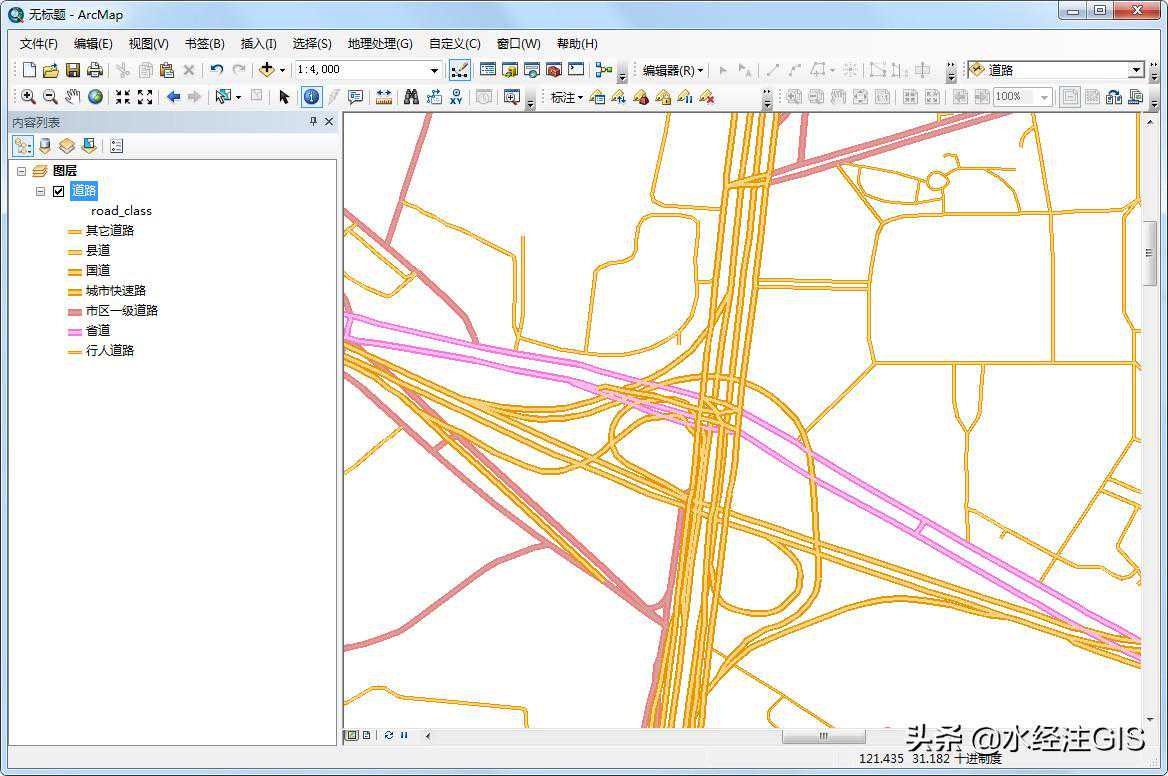The width and height of the screenshot is (1168, 776).
Task: Activate the Pan hand tool
Action: (73, 97)
